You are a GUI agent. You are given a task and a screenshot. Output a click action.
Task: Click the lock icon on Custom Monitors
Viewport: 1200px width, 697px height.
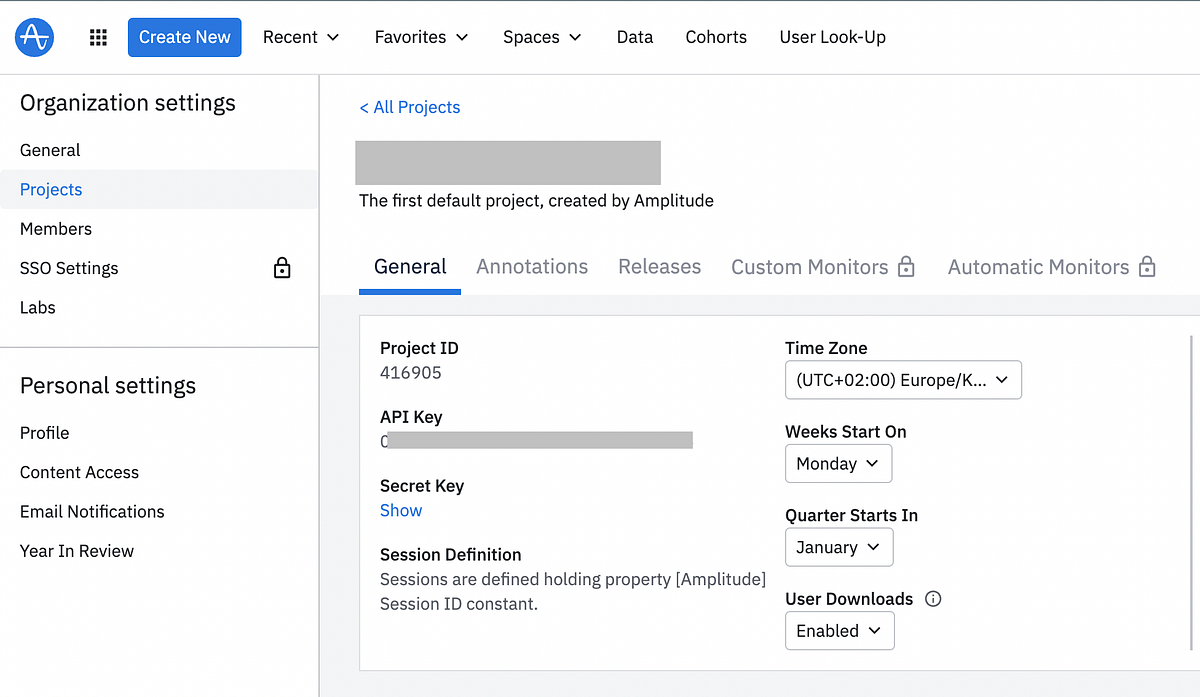[906, 267]
